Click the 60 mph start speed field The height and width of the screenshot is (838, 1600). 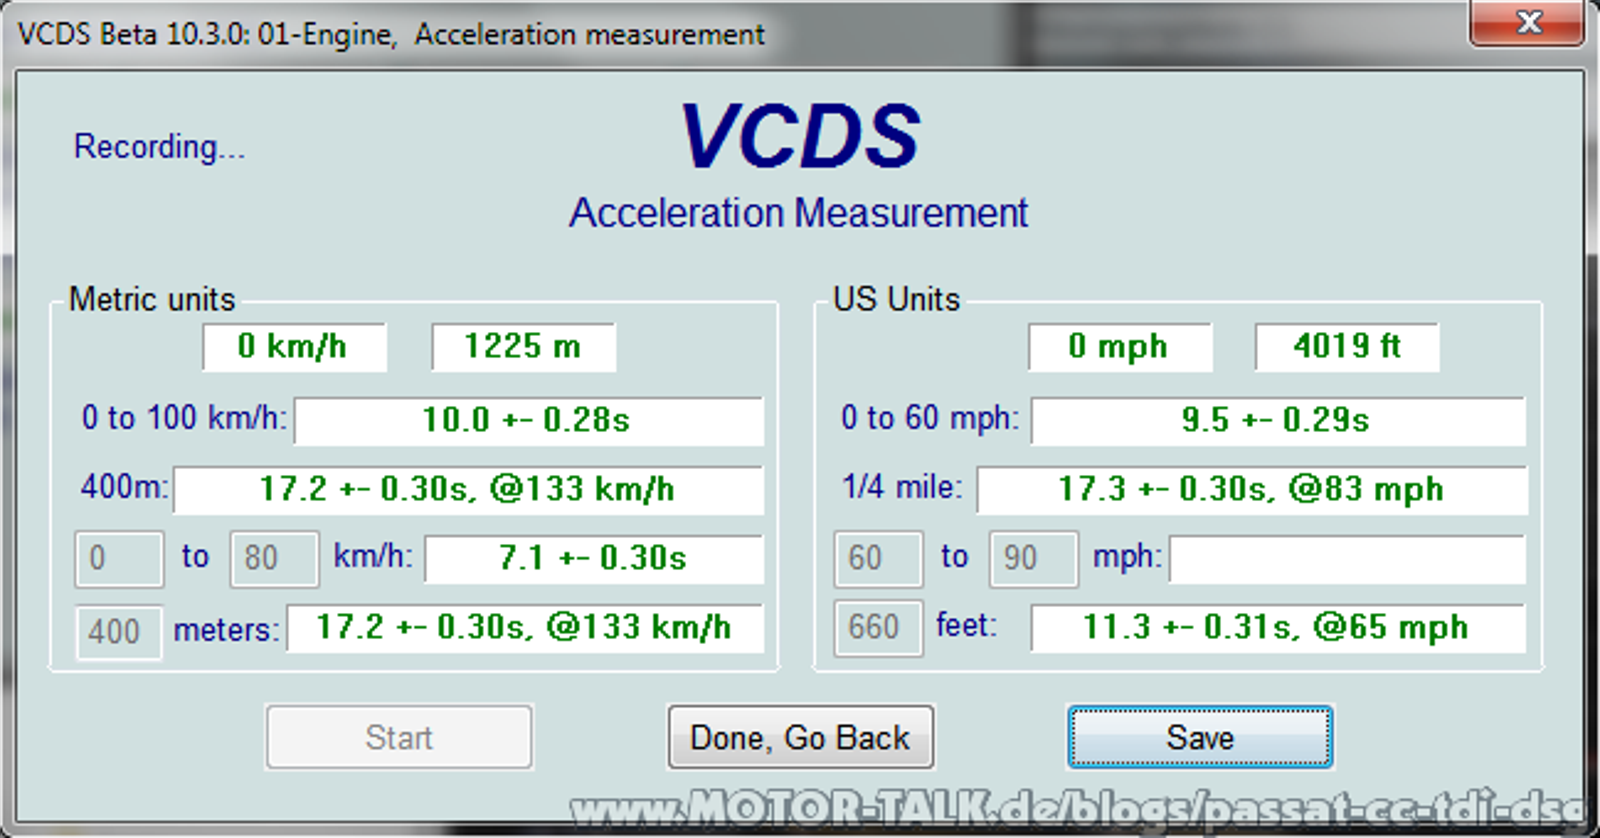click(878, 558)
